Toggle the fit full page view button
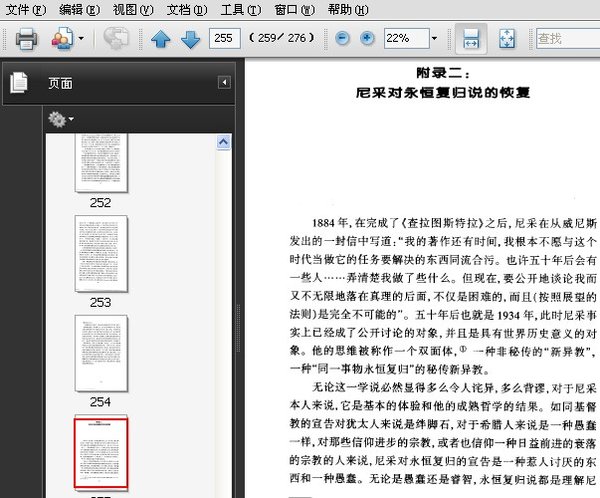600x498 pixels. (507, 39)
